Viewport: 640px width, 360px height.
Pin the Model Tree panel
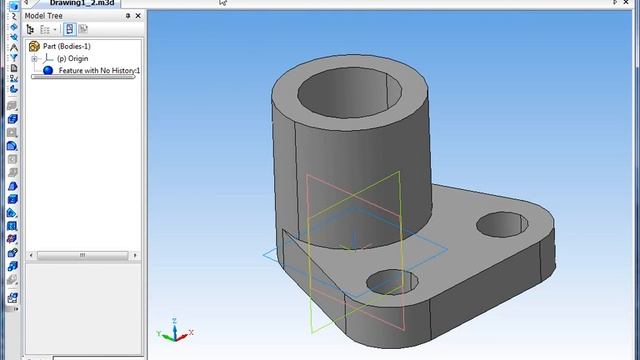pyautogui.click(x=128, y=16)
